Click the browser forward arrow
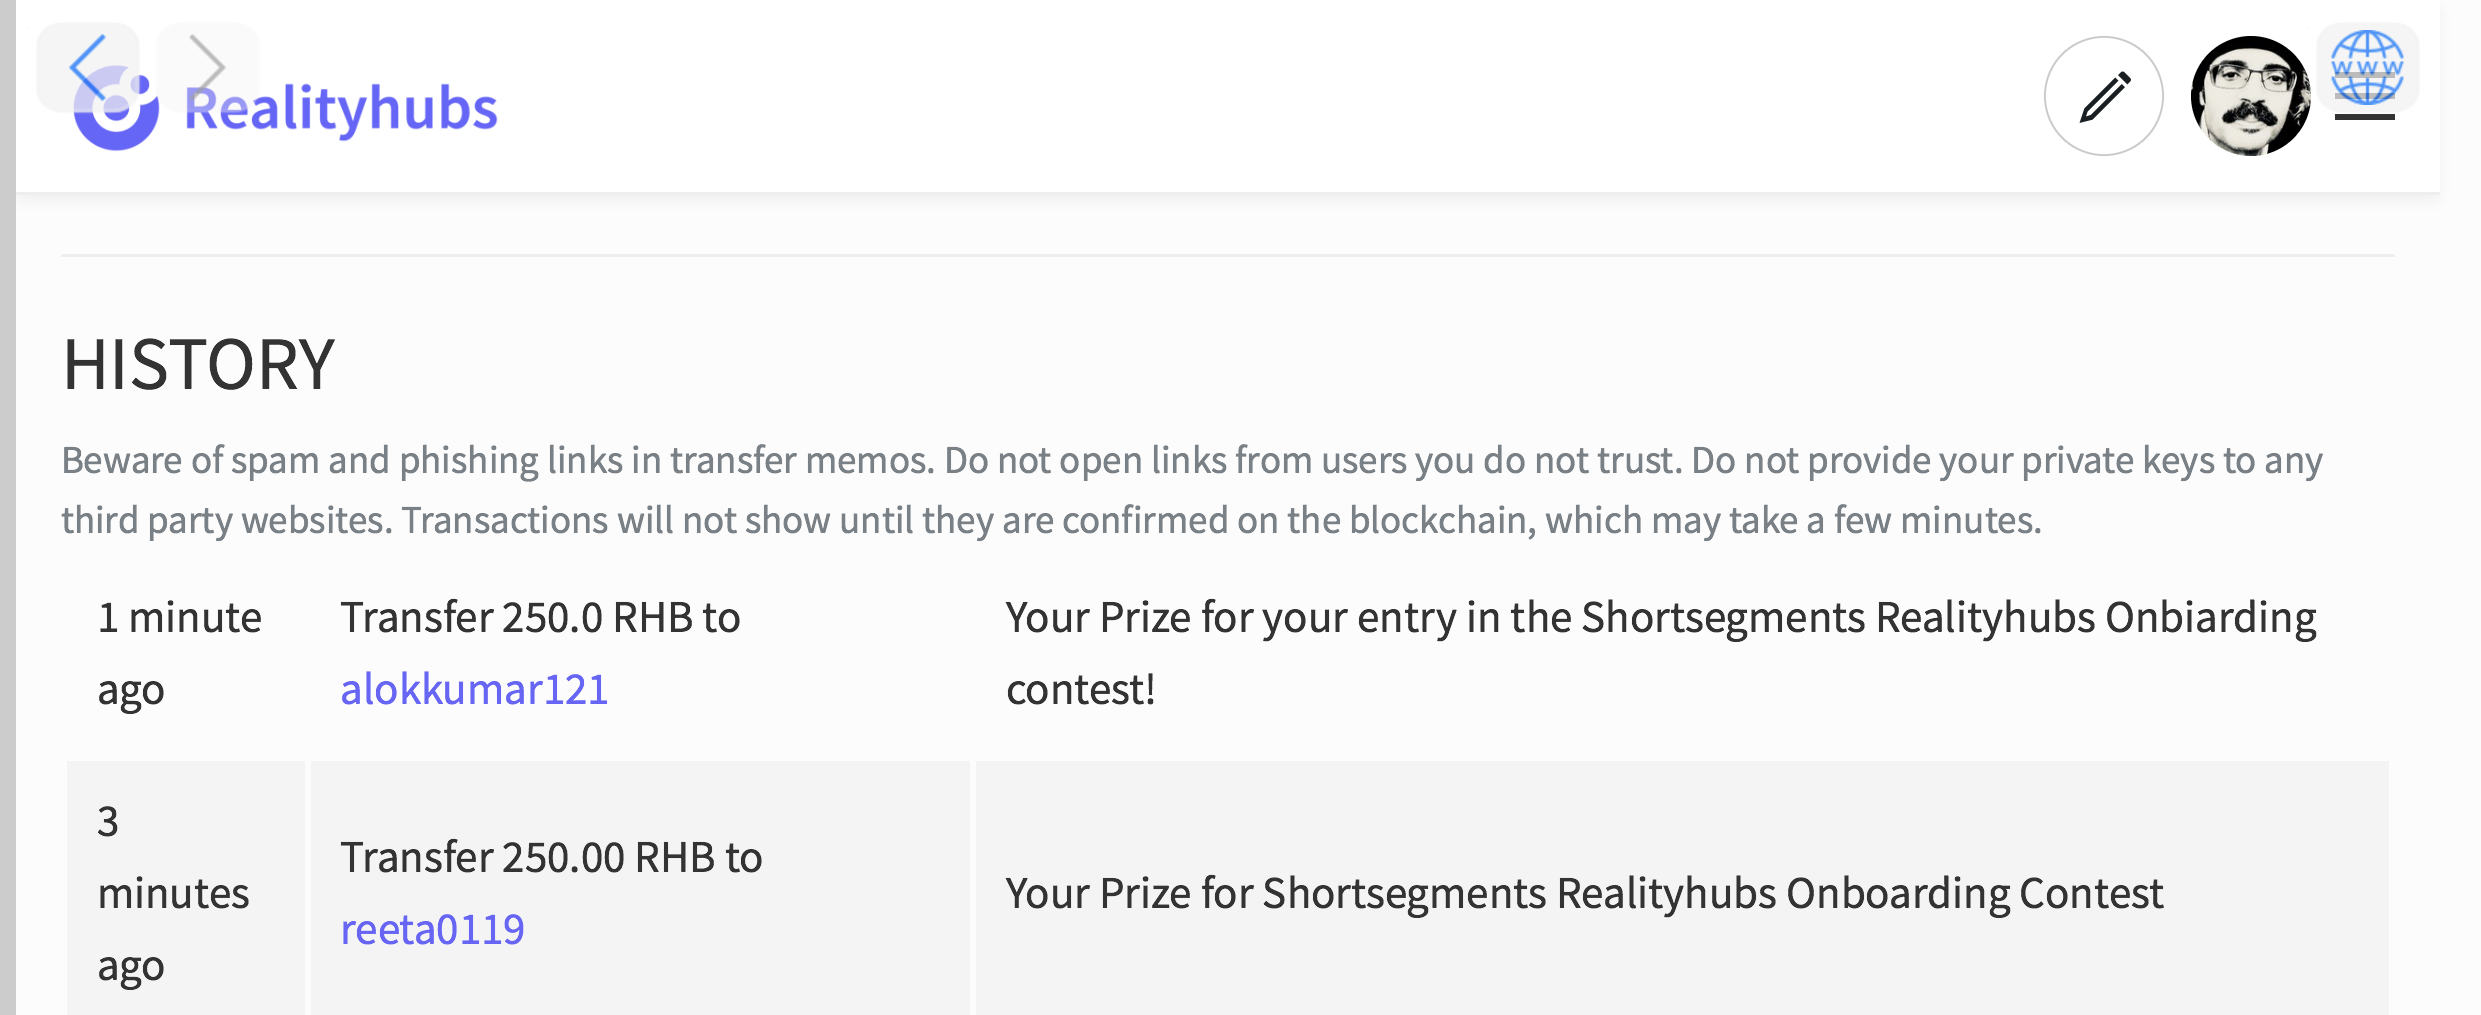Image resolution: width=2481 pixels, height=1015 pixels. click(x=207, y=66)
